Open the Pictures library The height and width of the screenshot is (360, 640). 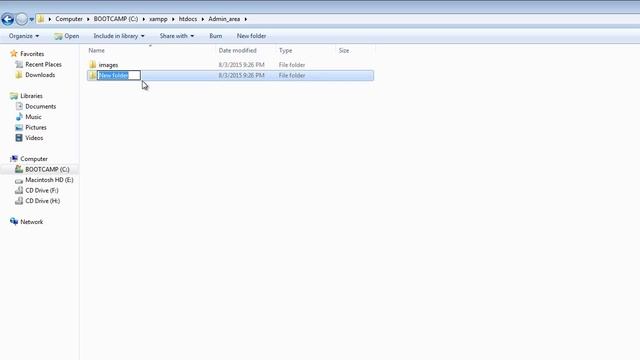36,128
